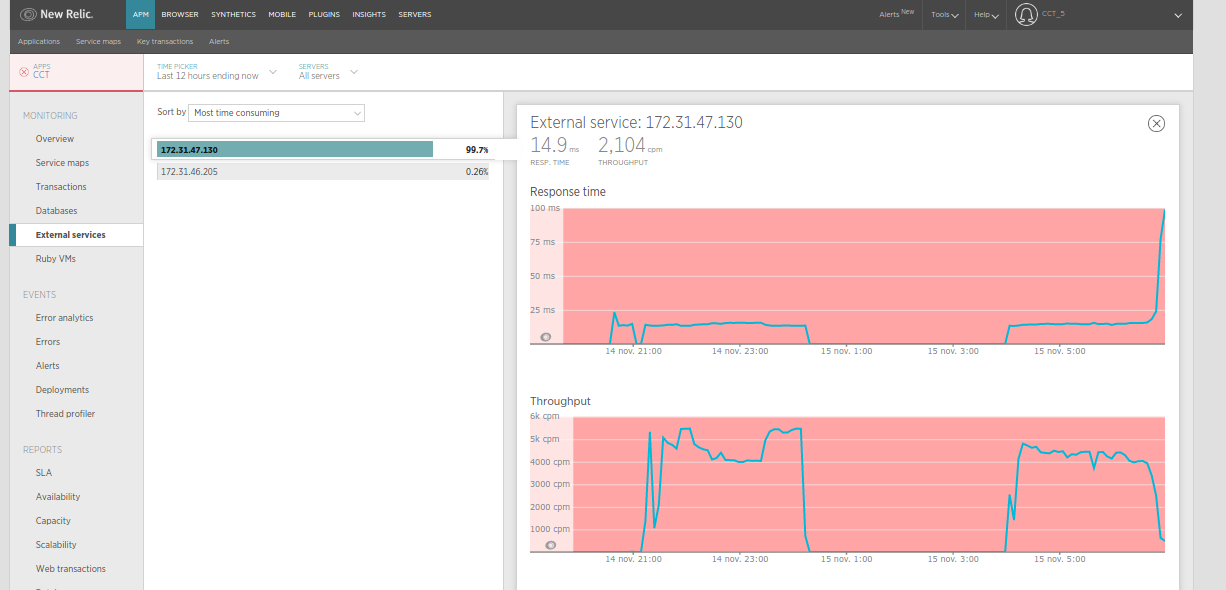Click the user avatar icon
Image resolution: width=1226 pixels, height=590 pixels.
1026,15
